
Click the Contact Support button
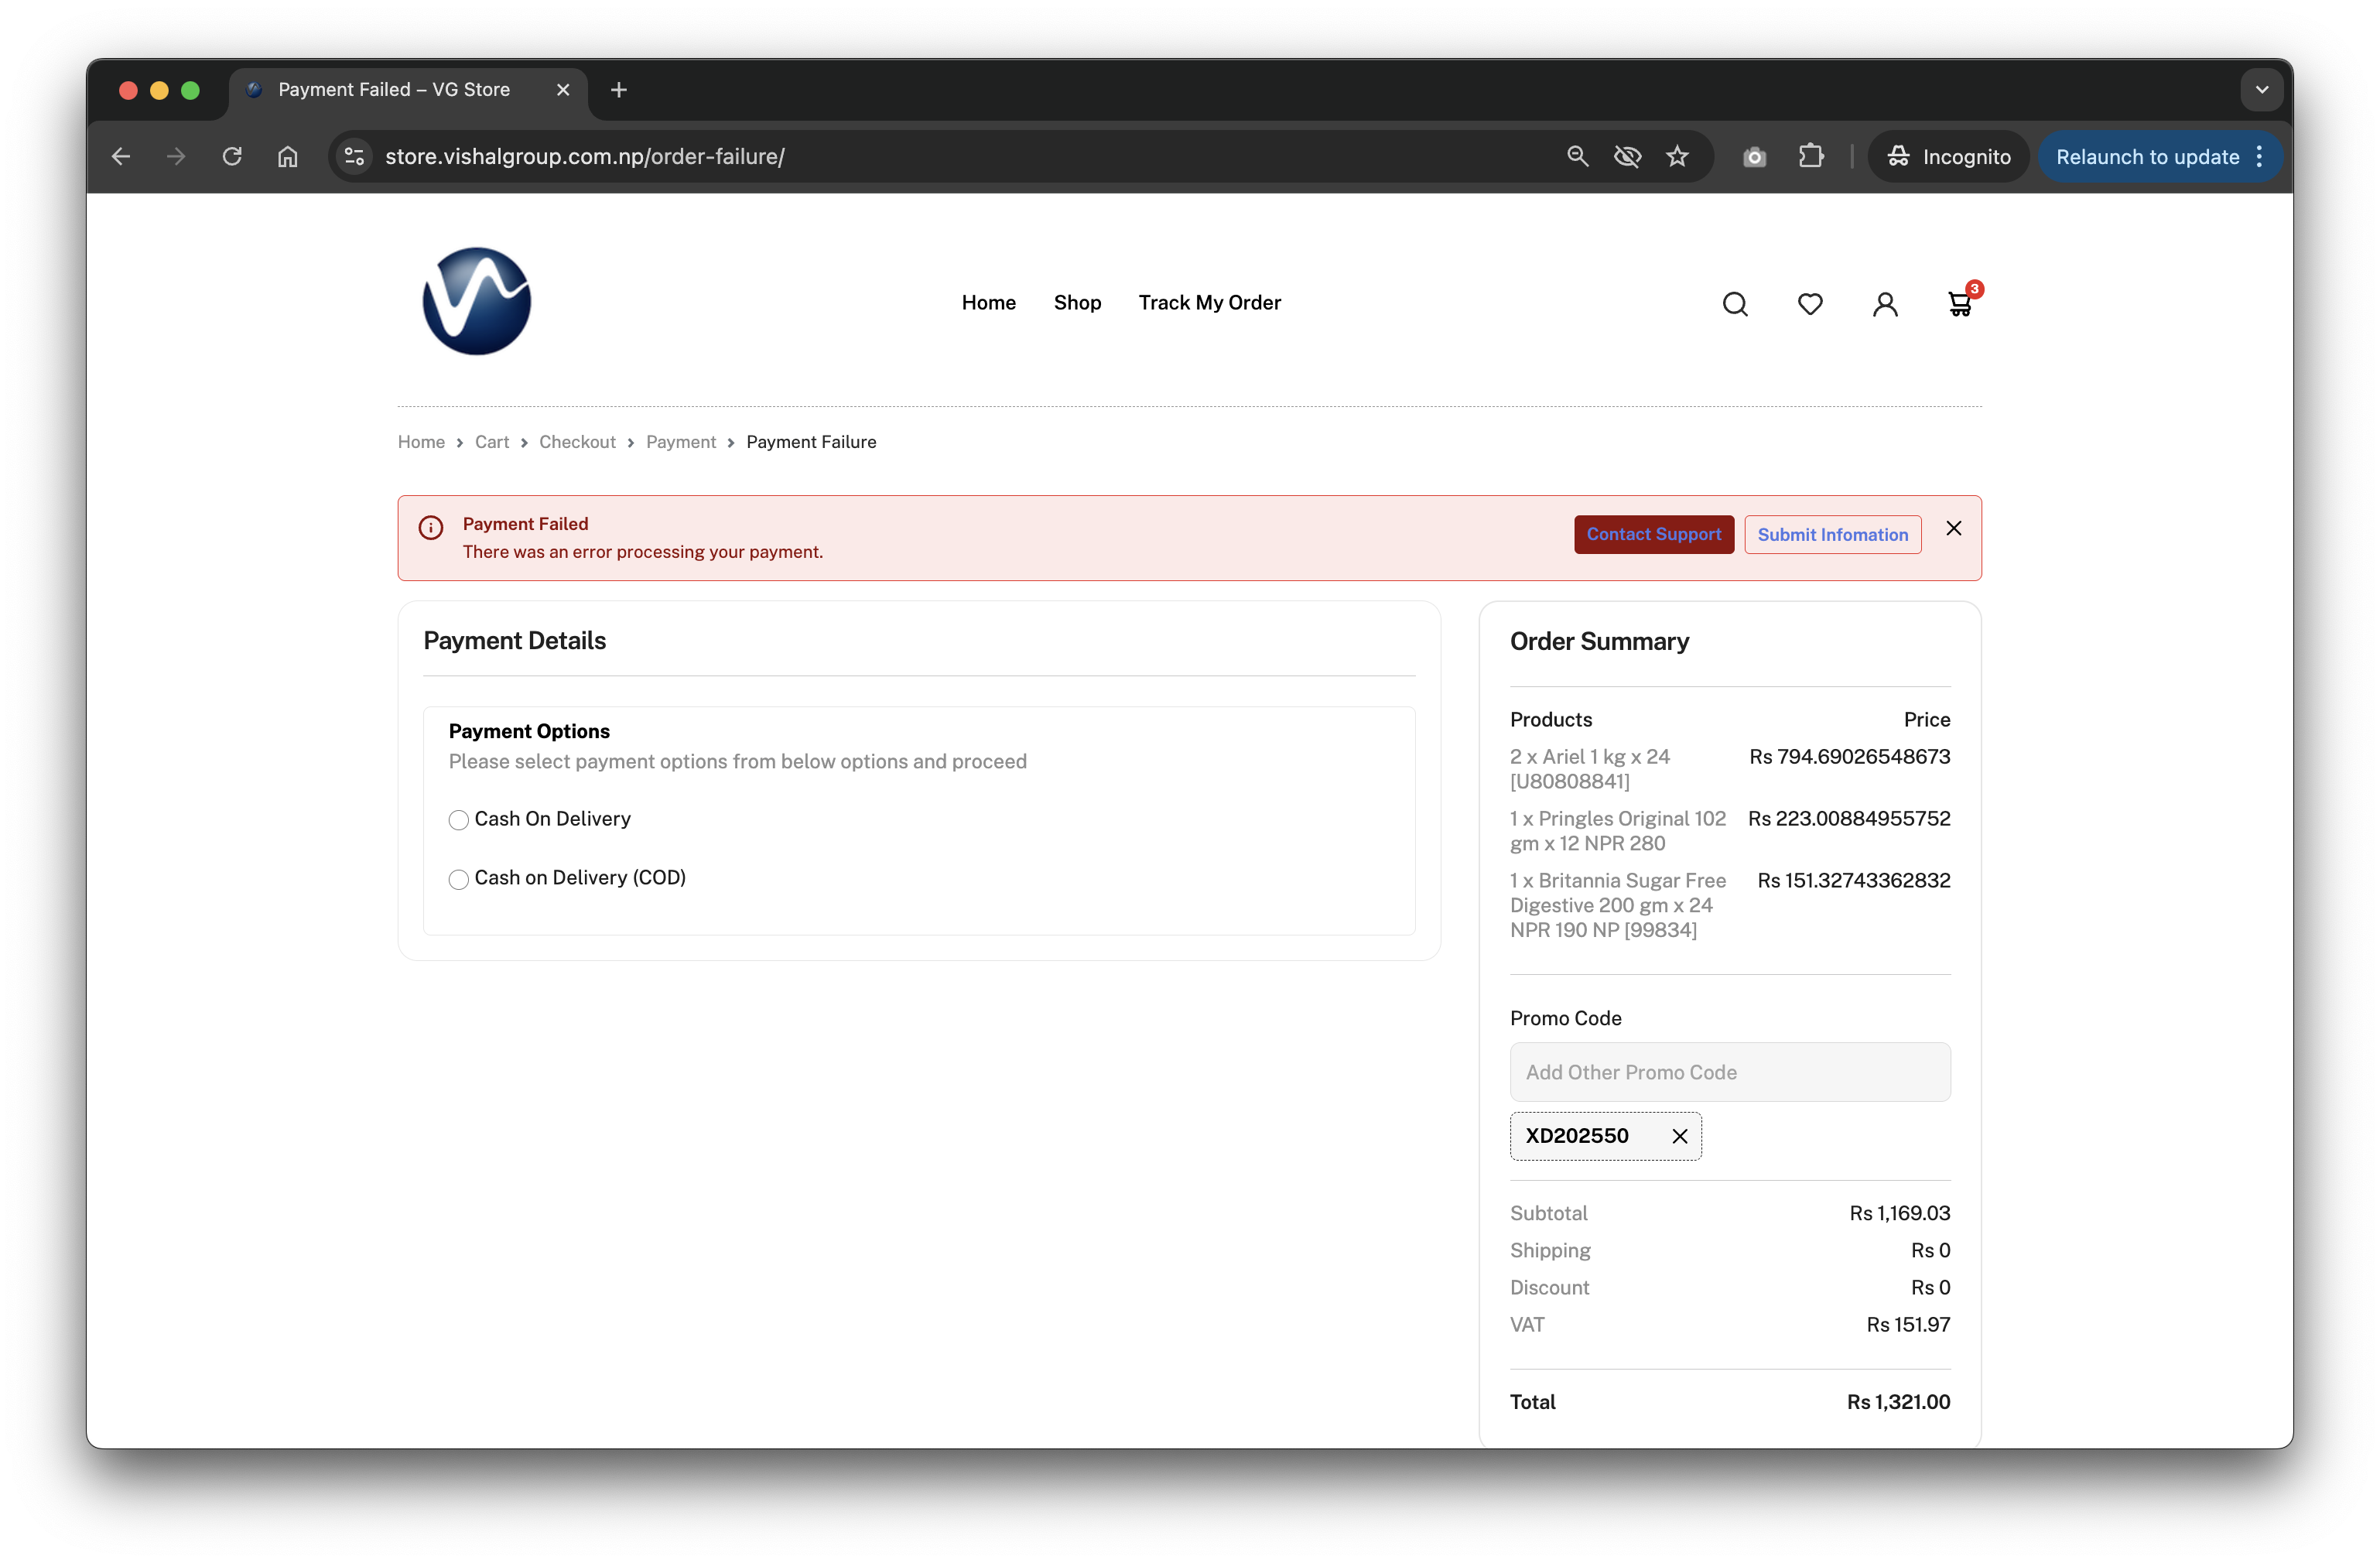1653,534
